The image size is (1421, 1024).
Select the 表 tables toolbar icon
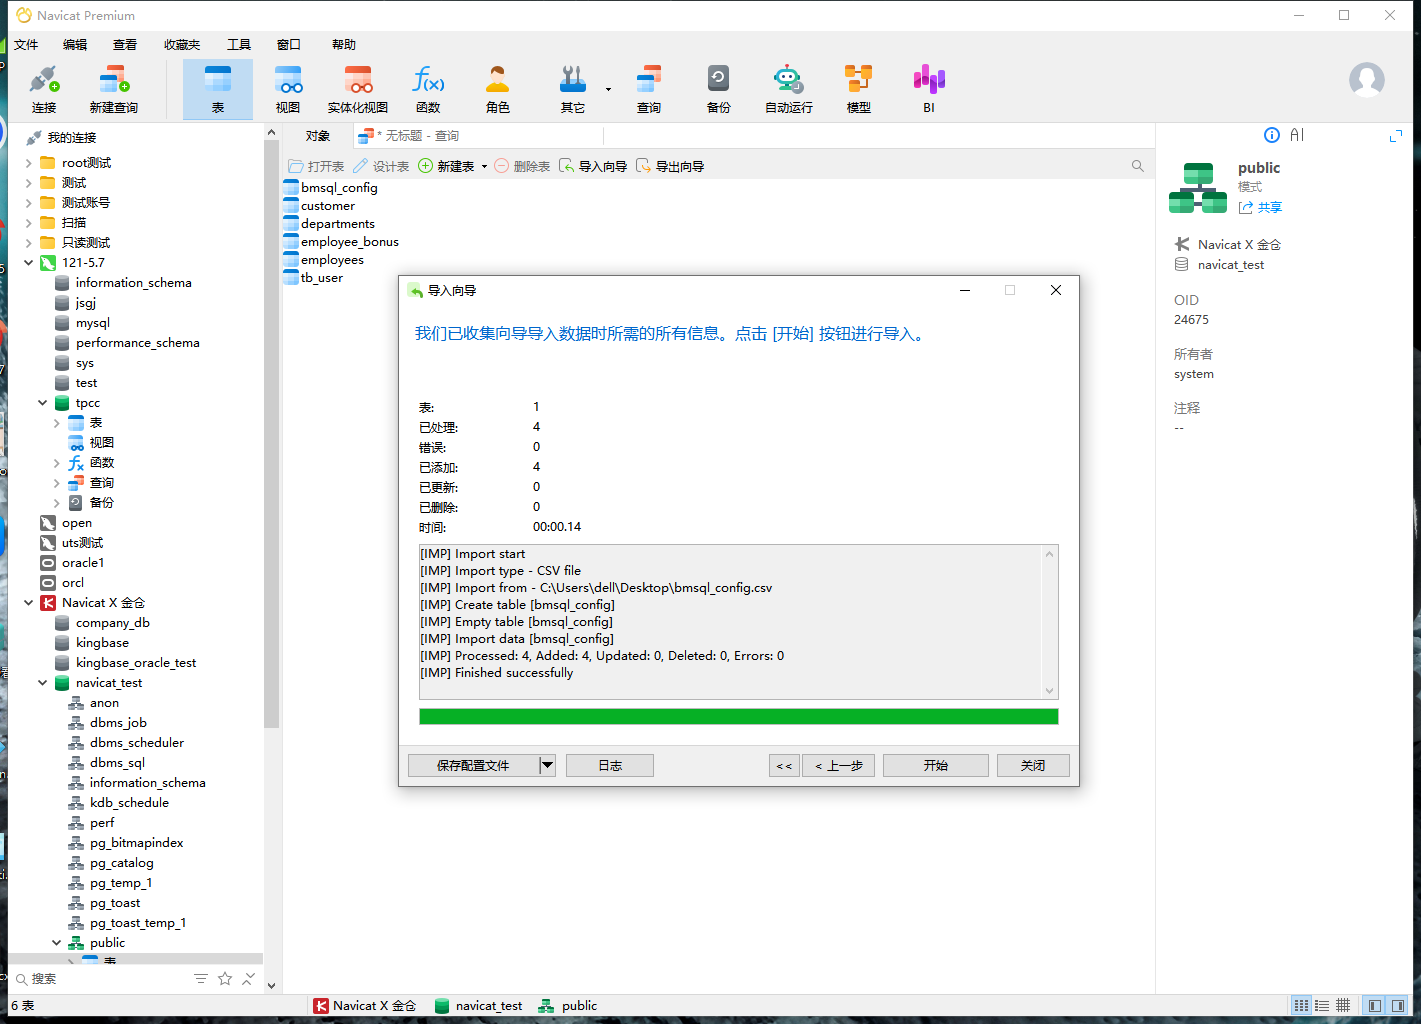tap(218, 90)
